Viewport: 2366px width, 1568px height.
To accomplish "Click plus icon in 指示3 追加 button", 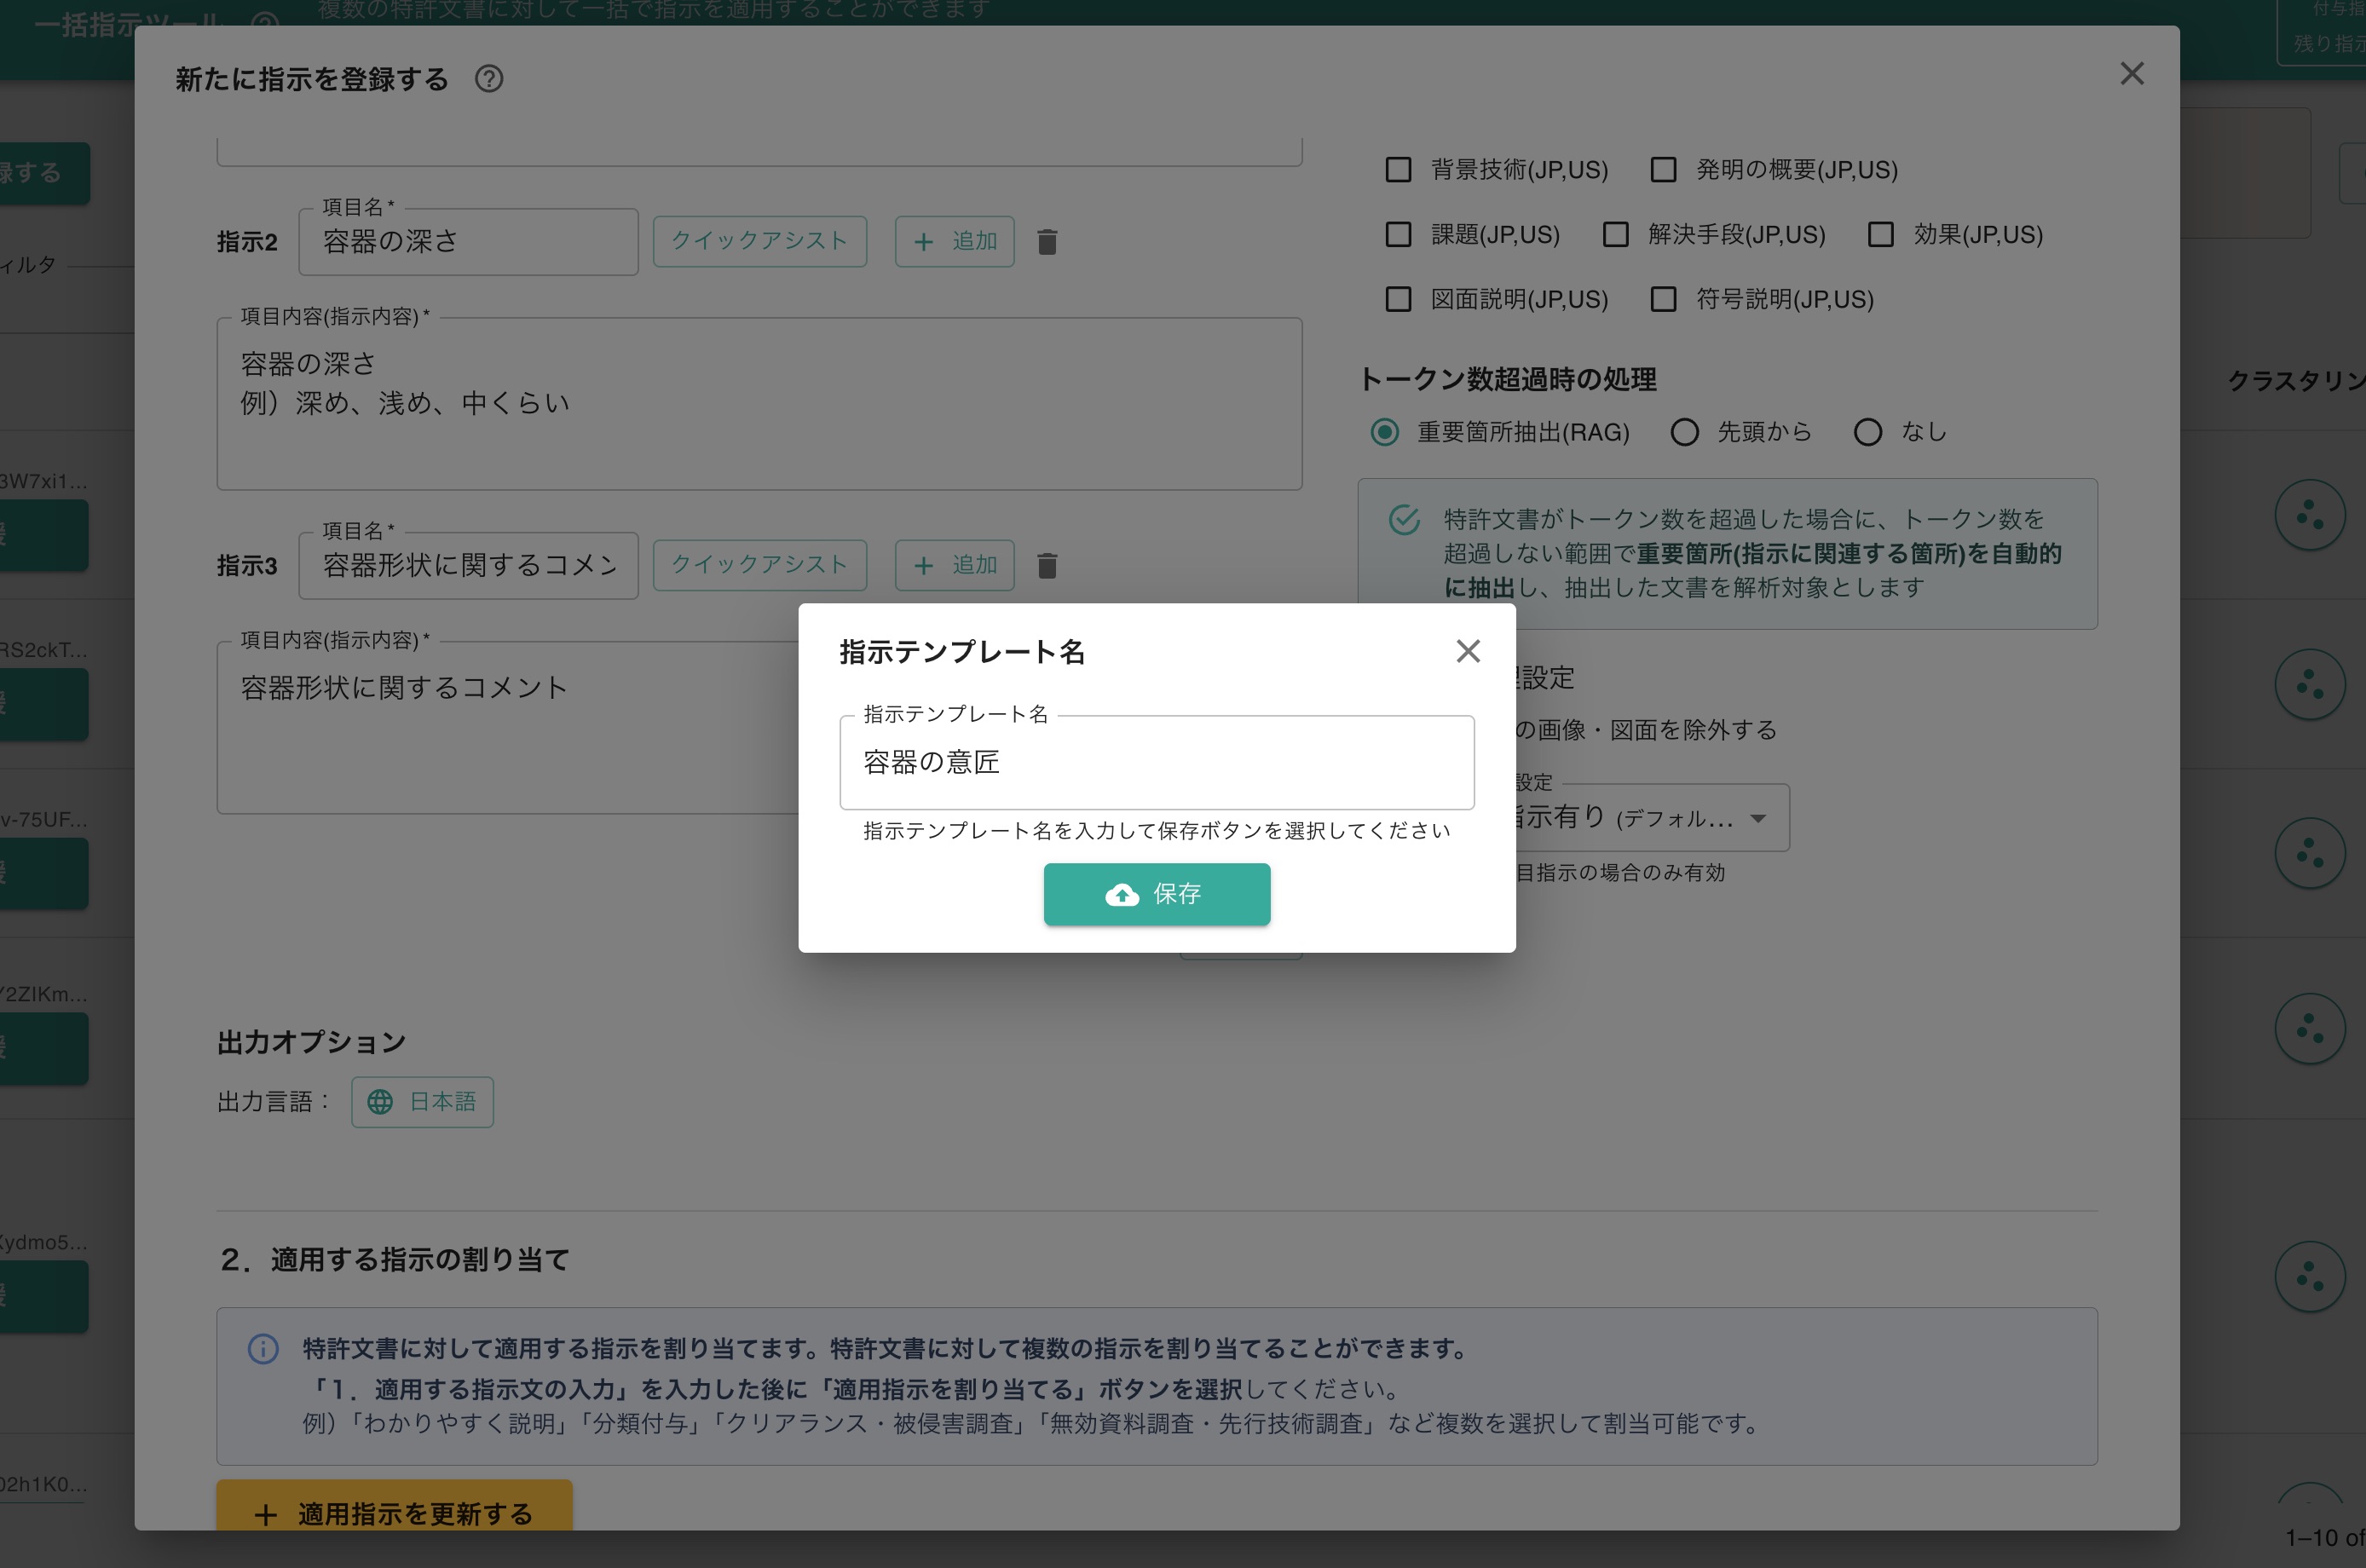I will pyautogui.click(x=924, y=566).
